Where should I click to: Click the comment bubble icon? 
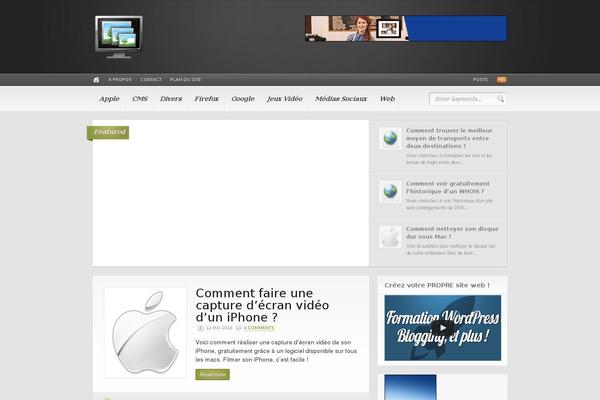(239, 328)
